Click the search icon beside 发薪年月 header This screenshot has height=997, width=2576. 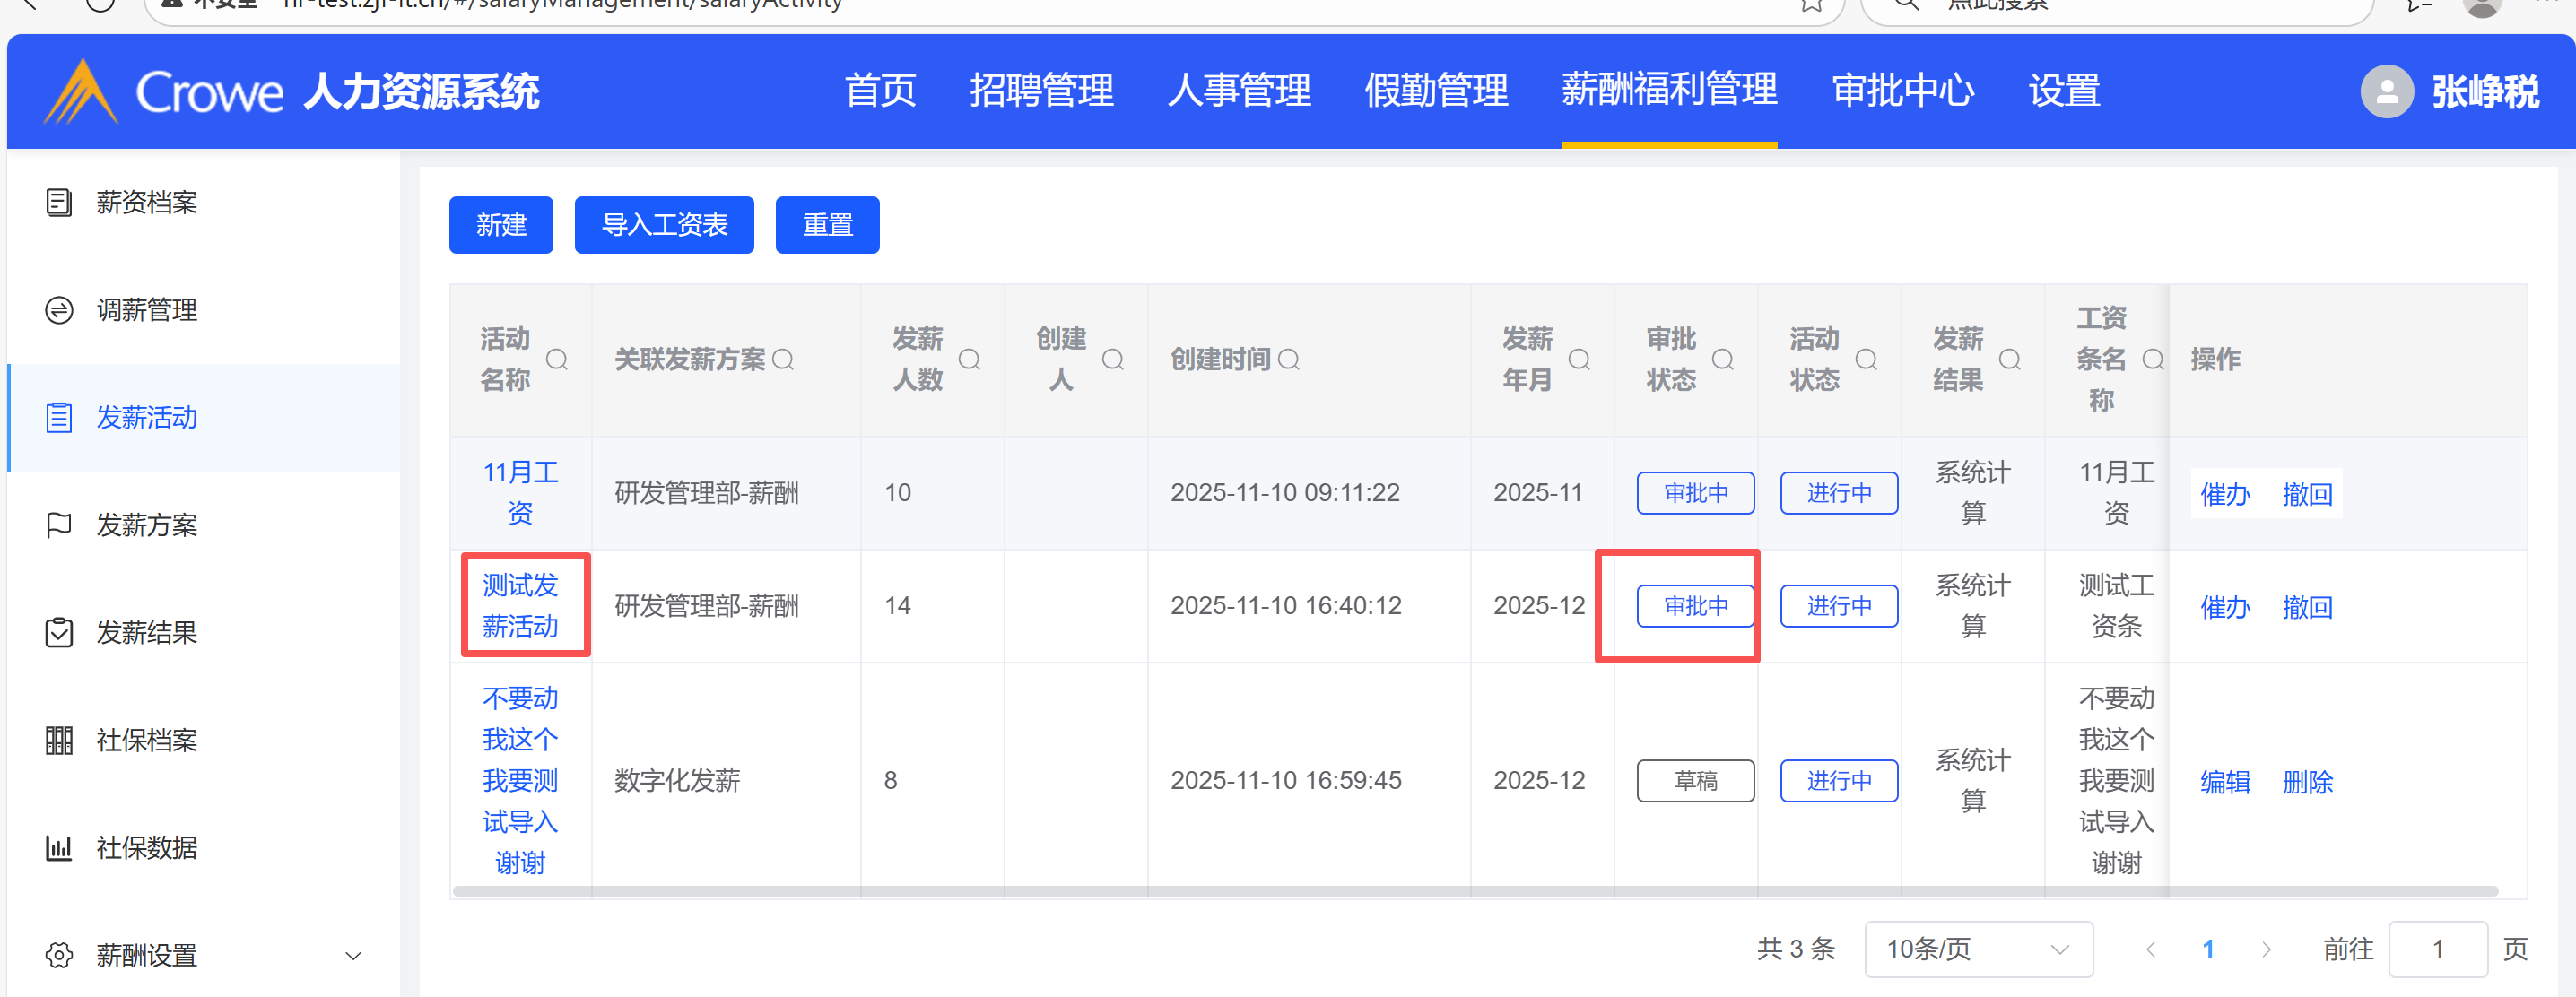click(1579, 360)
